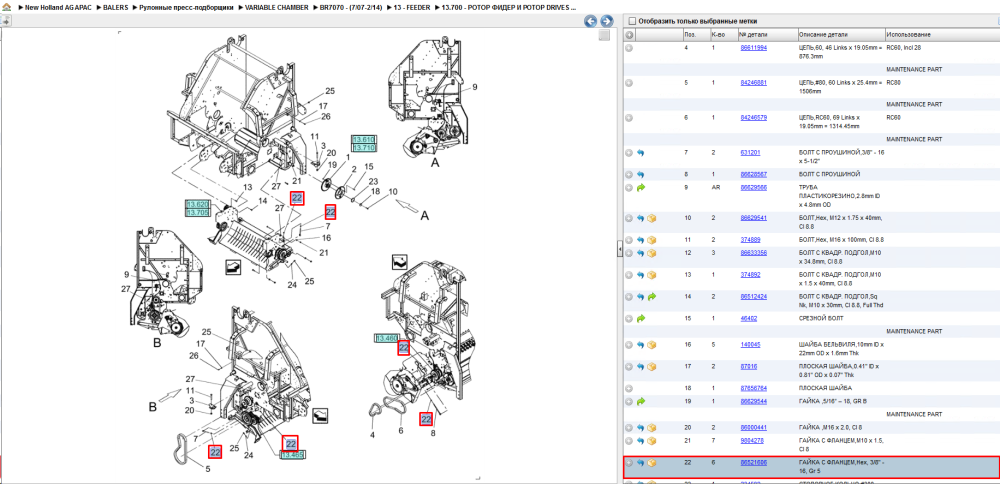Select row description 'ПЛОСКАЯ ШАЙБА'
This screenshot has height=484, width=1000.
[x=825, y=388]
